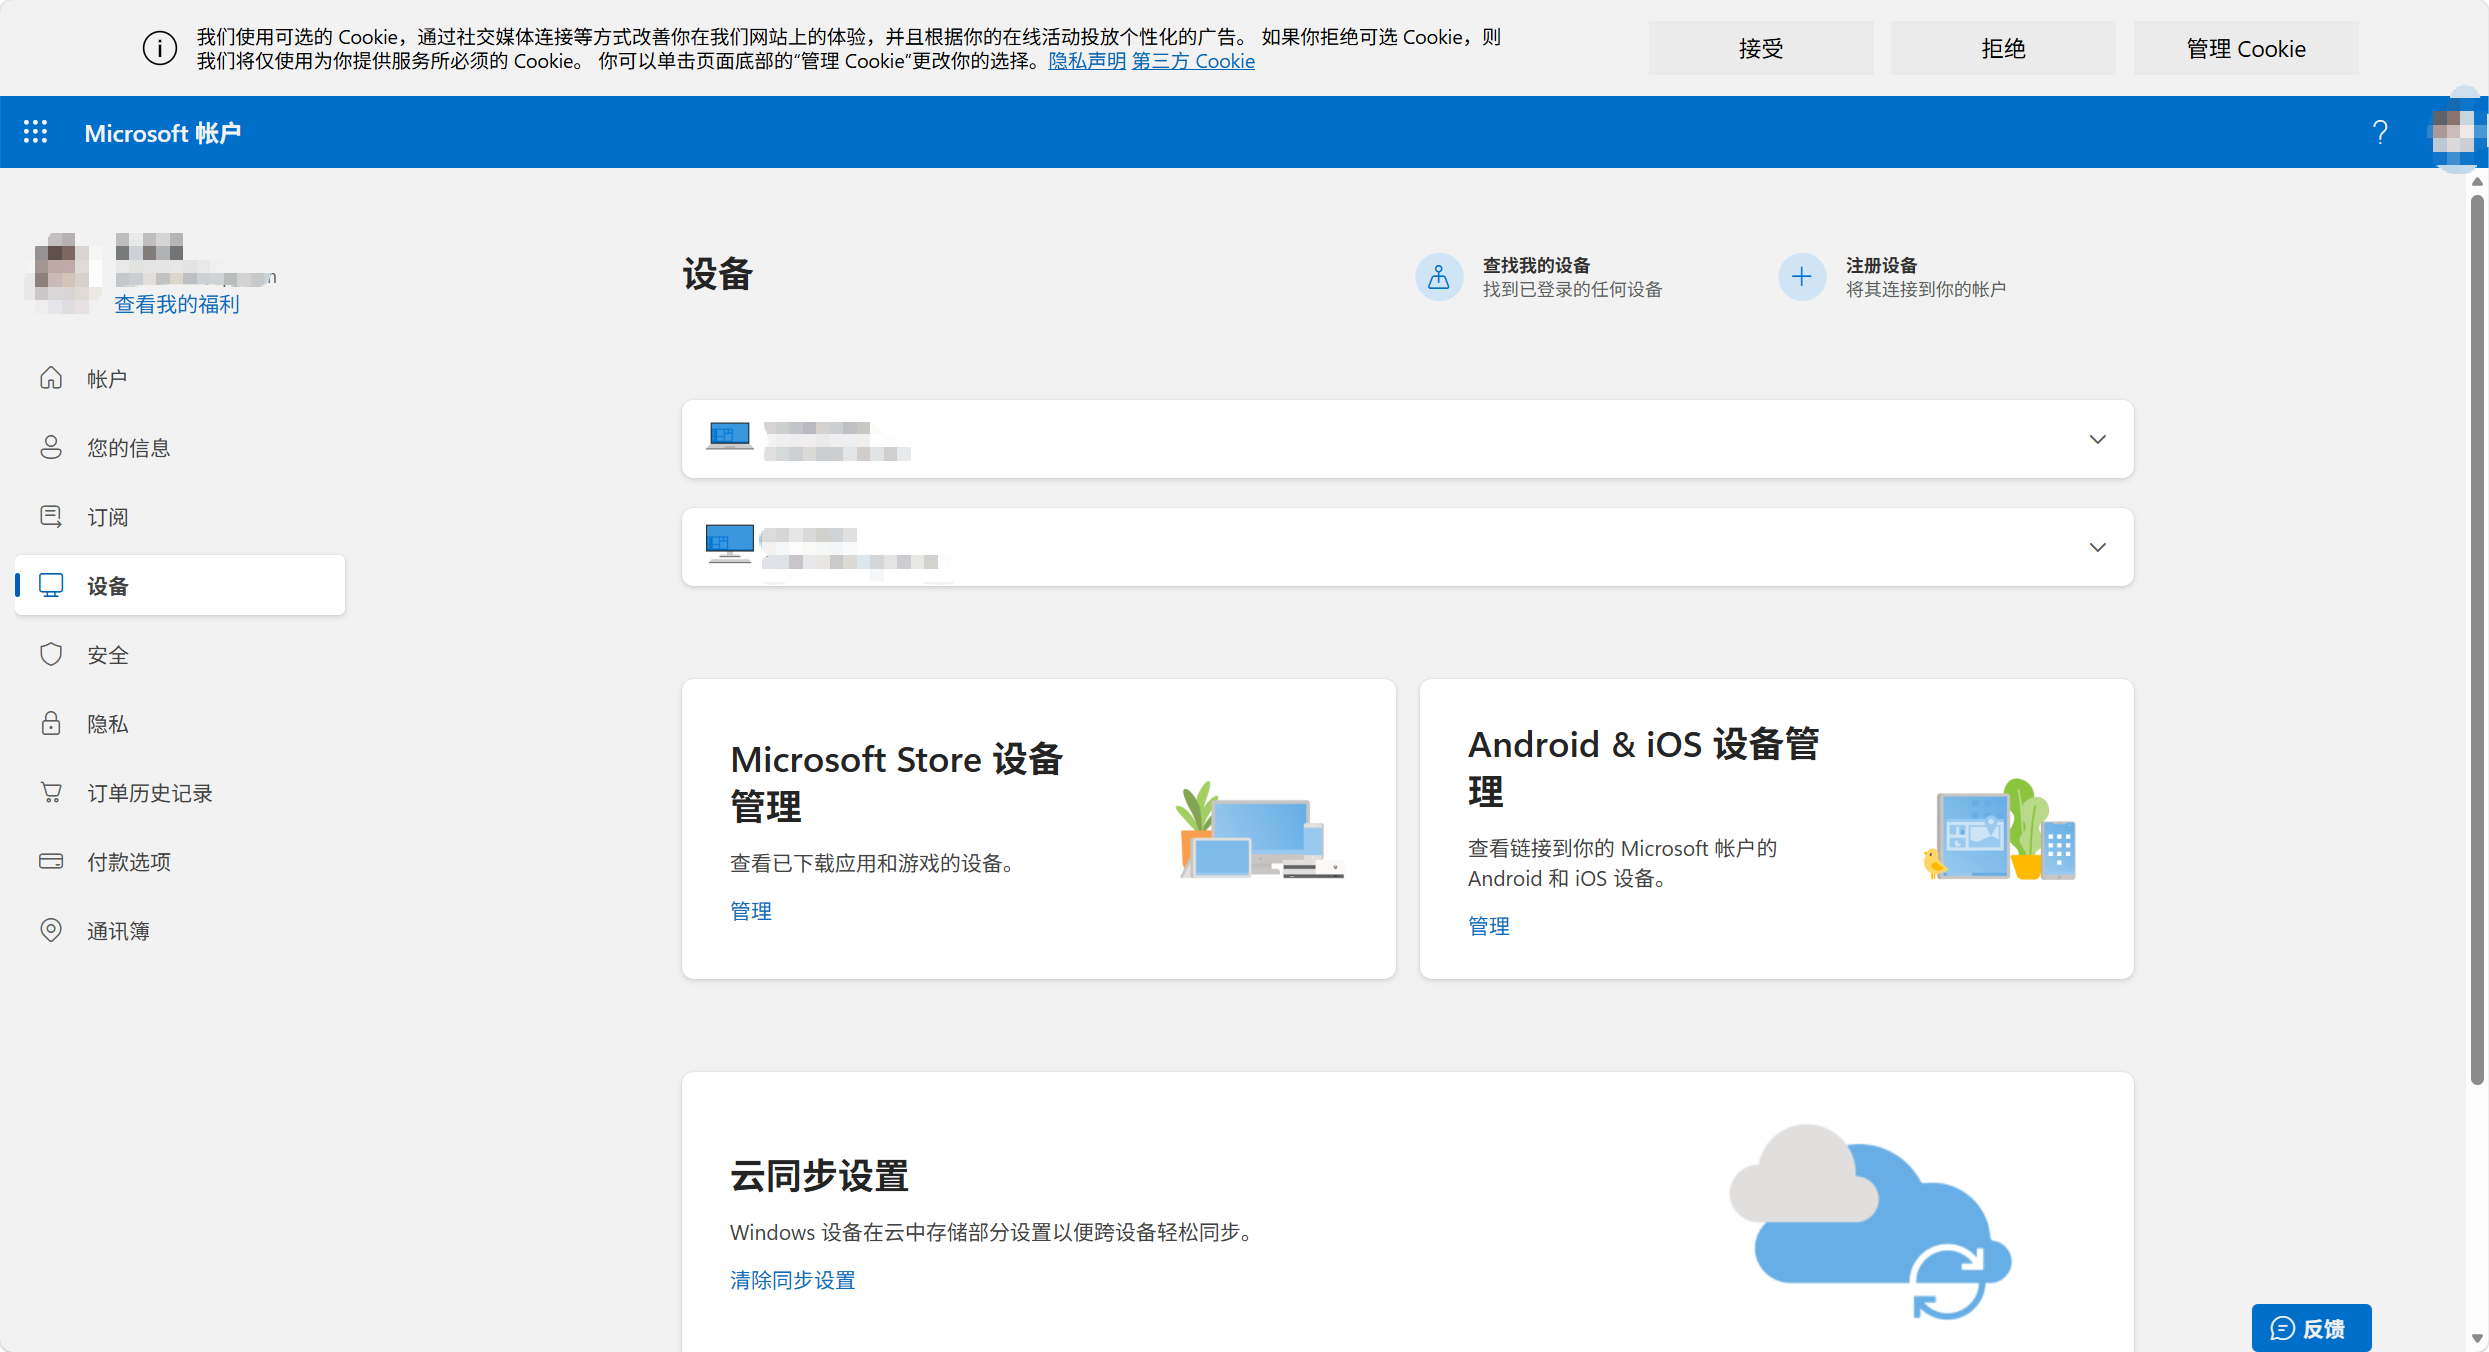Screen dimensions: 2489x1352
Task: Click the desktop PC icon in second device card
Action: pos(730,544)
